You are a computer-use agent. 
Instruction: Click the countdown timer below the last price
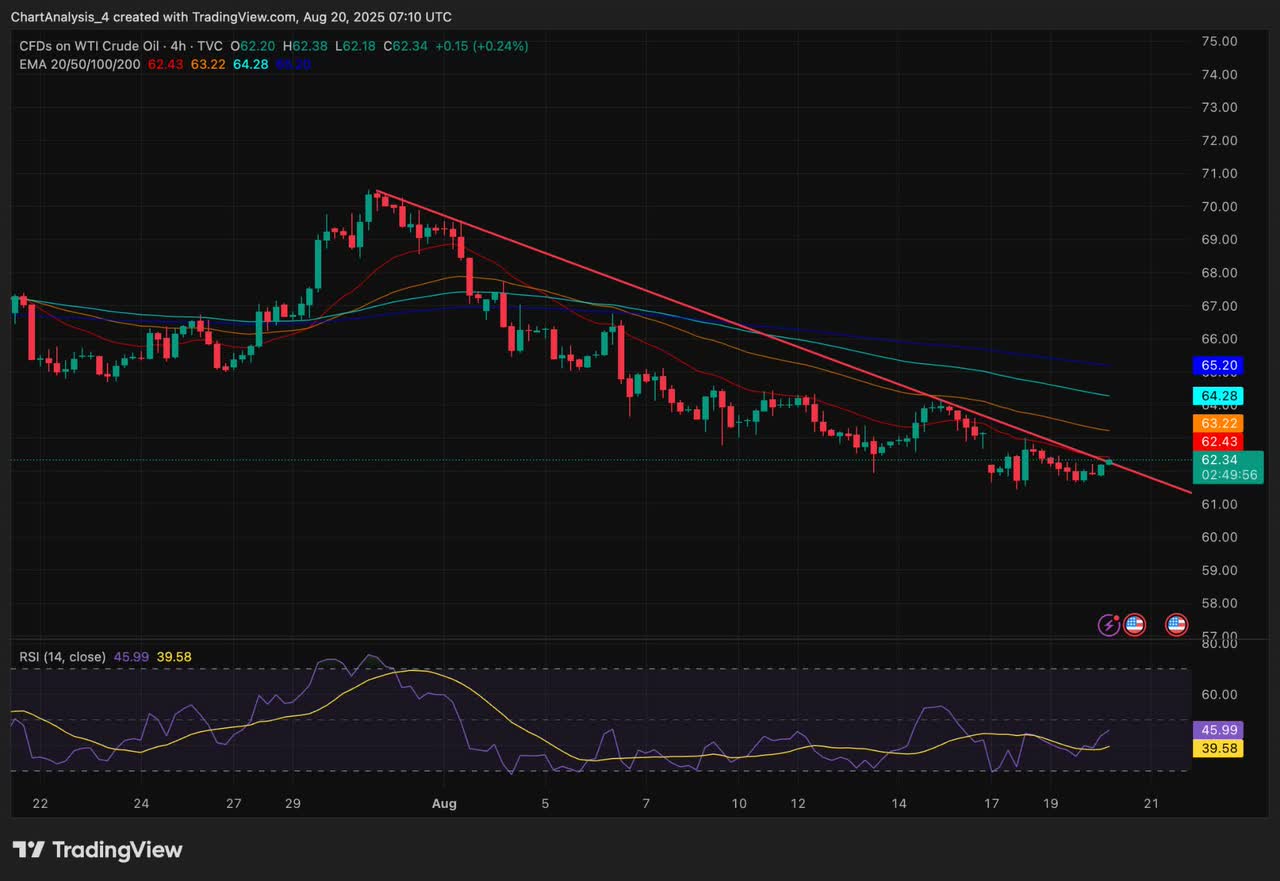[1228, 474]
